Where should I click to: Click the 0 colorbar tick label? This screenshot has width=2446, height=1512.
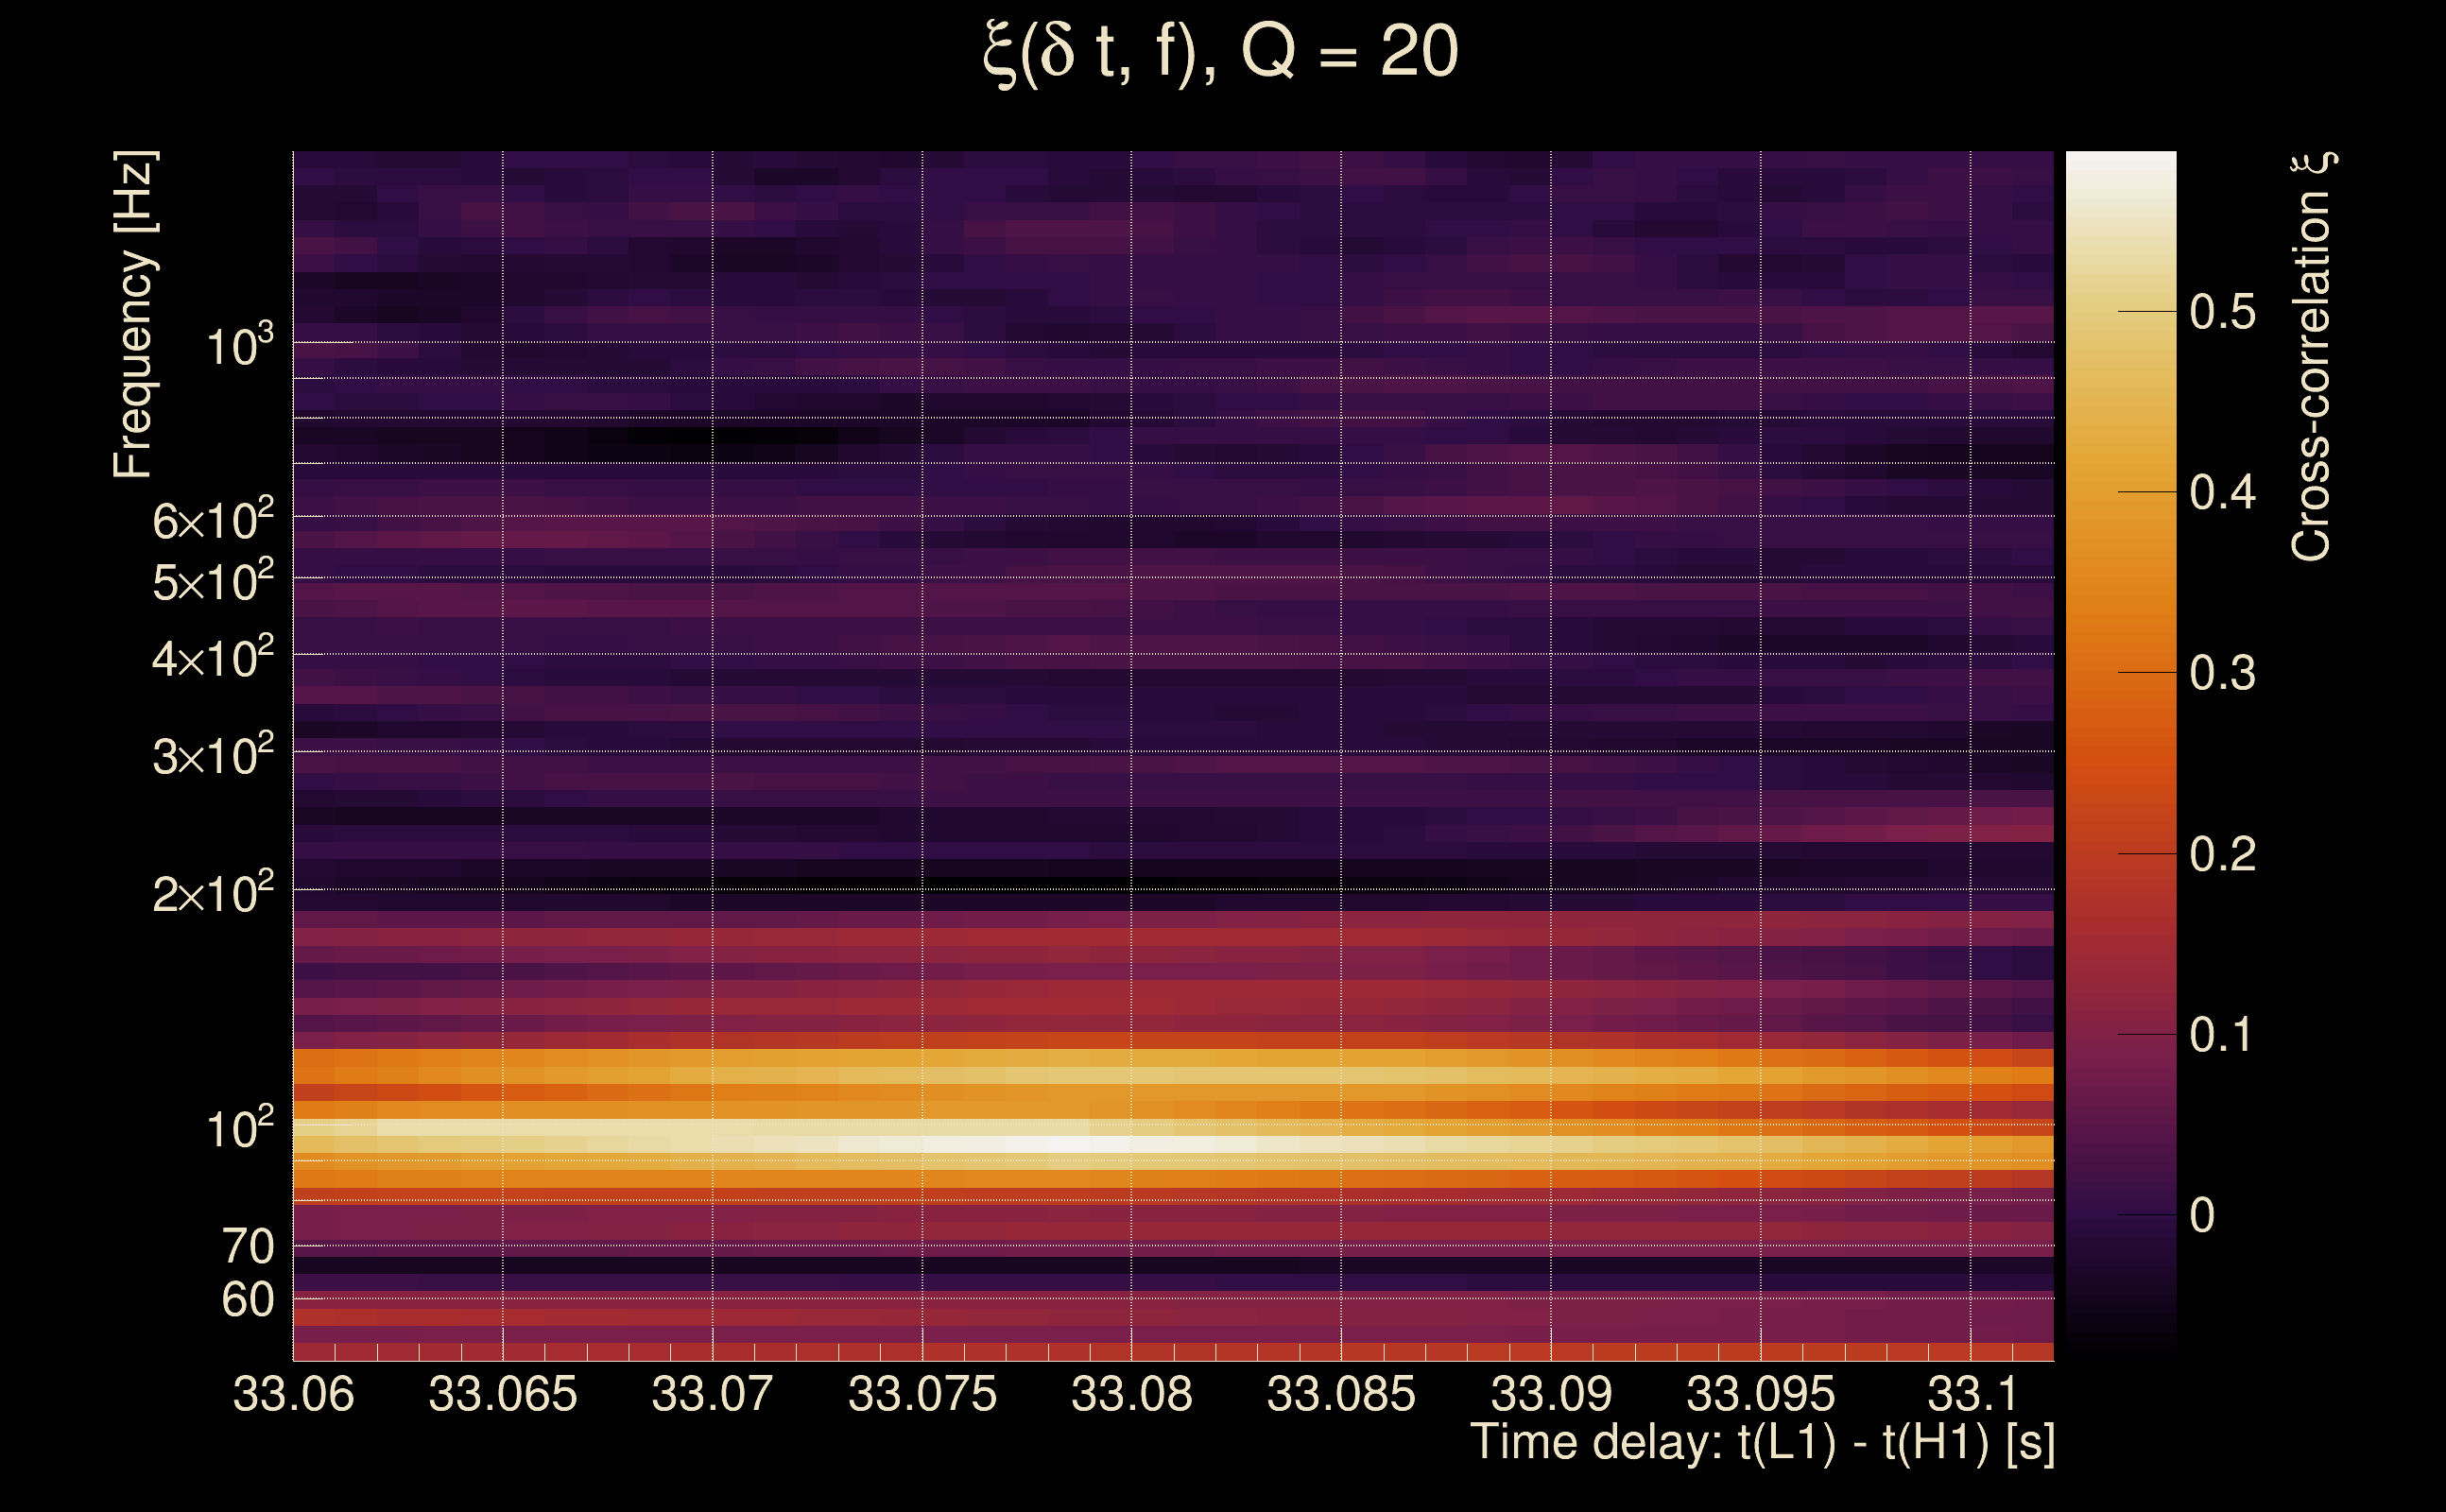point(2202,1215)
